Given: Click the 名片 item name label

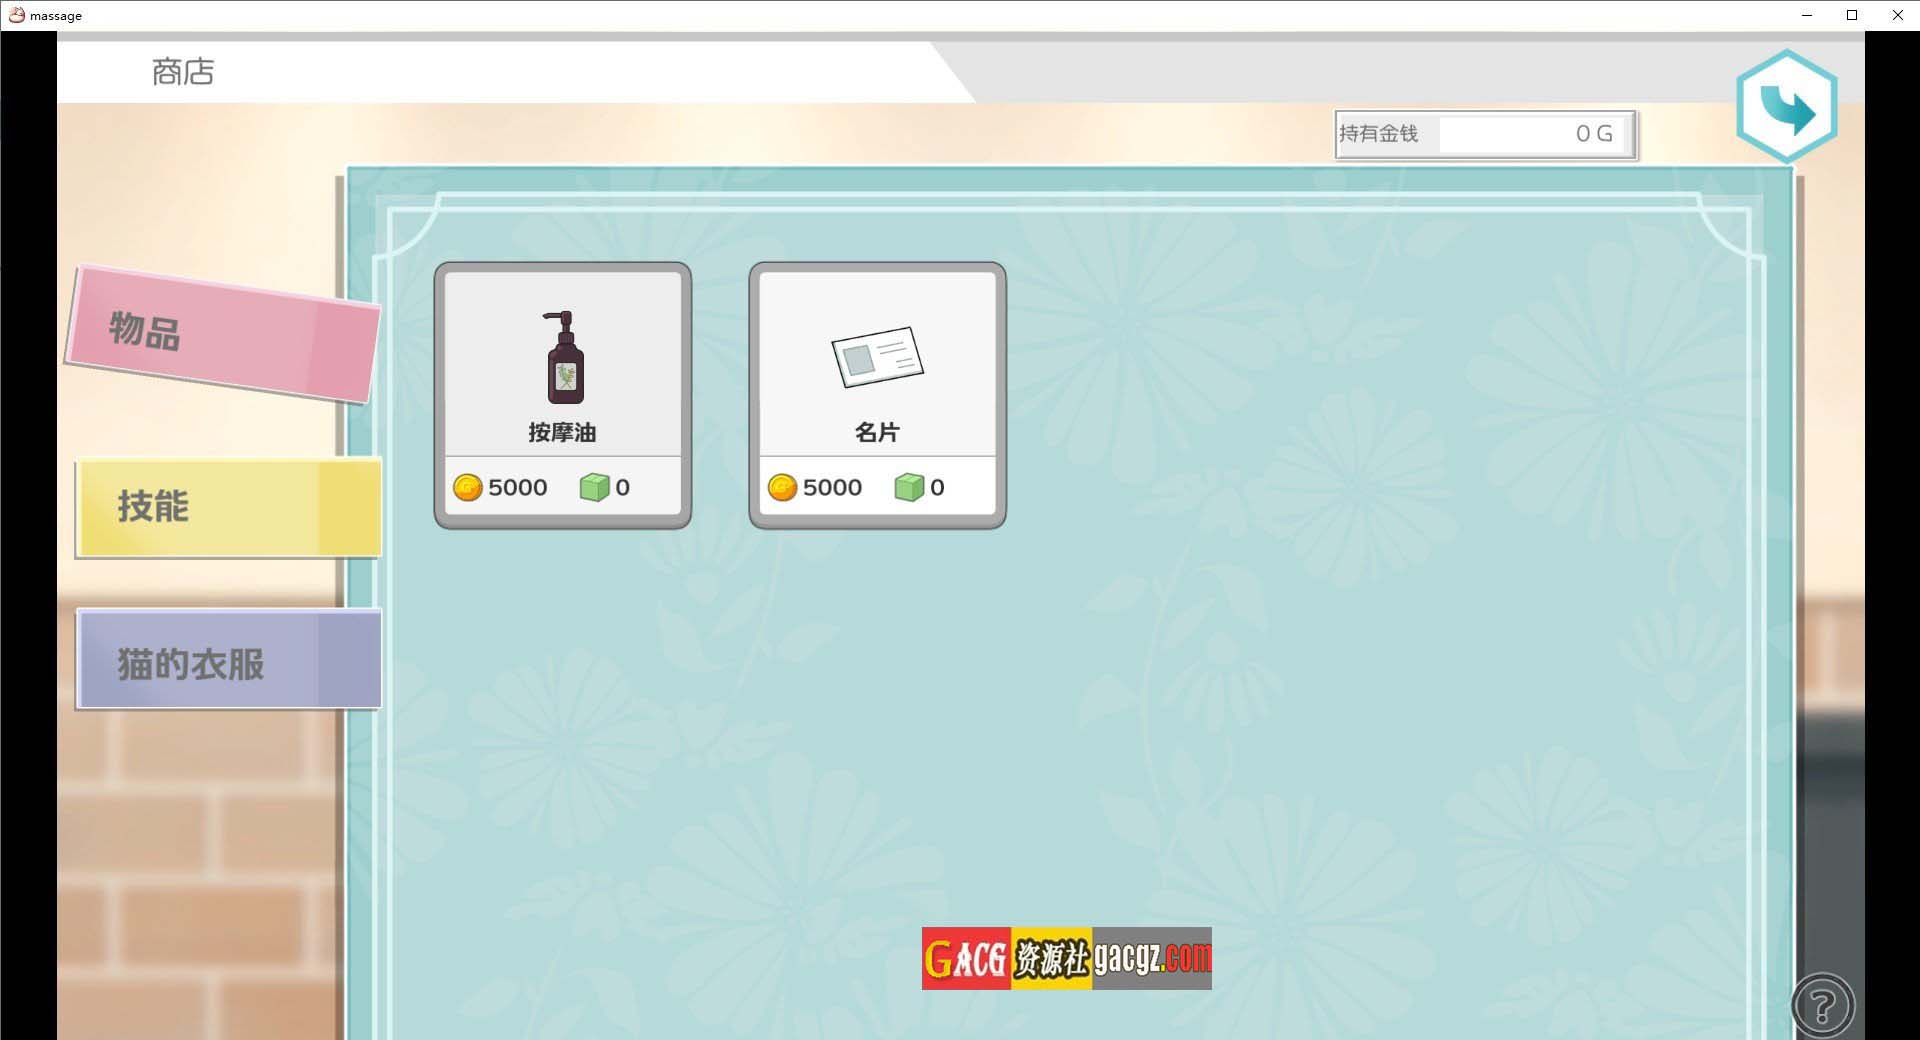Looking at the screenshot, I should click(877, 432).
